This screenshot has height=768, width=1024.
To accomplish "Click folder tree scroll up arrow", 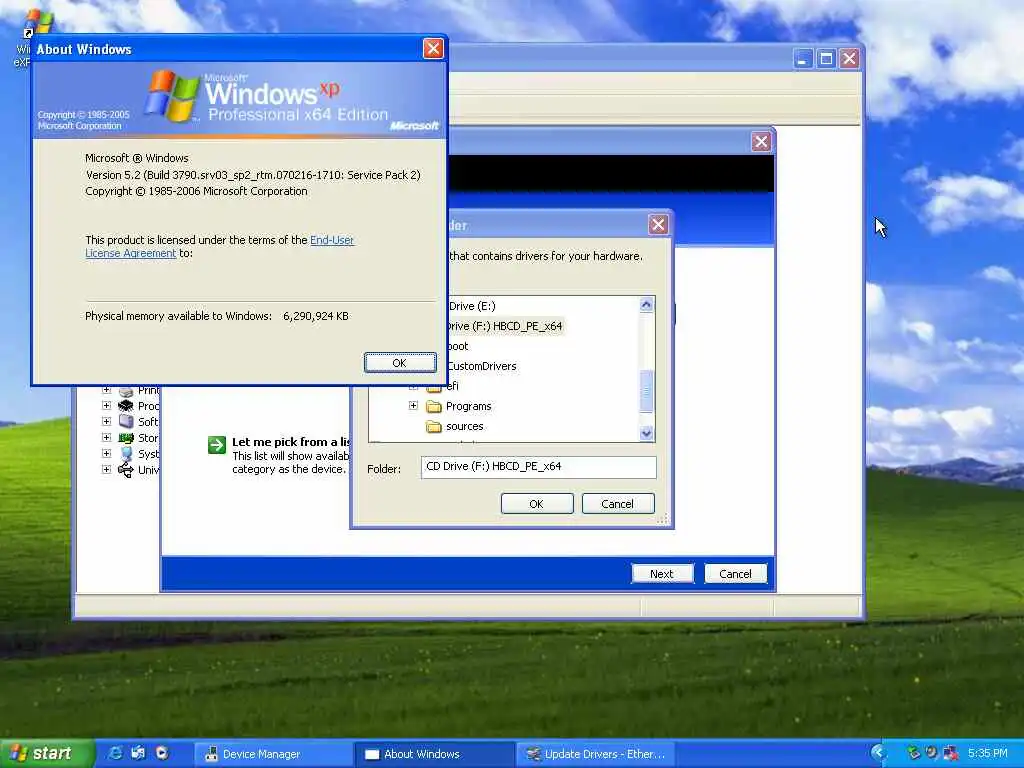I will click(647, 304).
